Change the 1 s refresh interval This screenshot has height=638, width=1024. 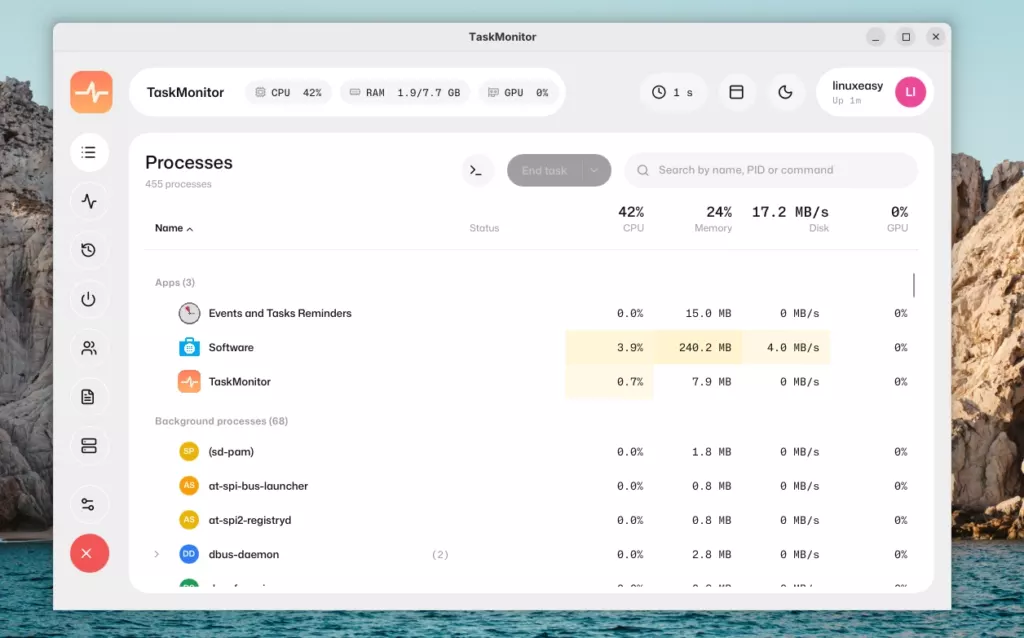pyautogui.click(x=673, y=92)
